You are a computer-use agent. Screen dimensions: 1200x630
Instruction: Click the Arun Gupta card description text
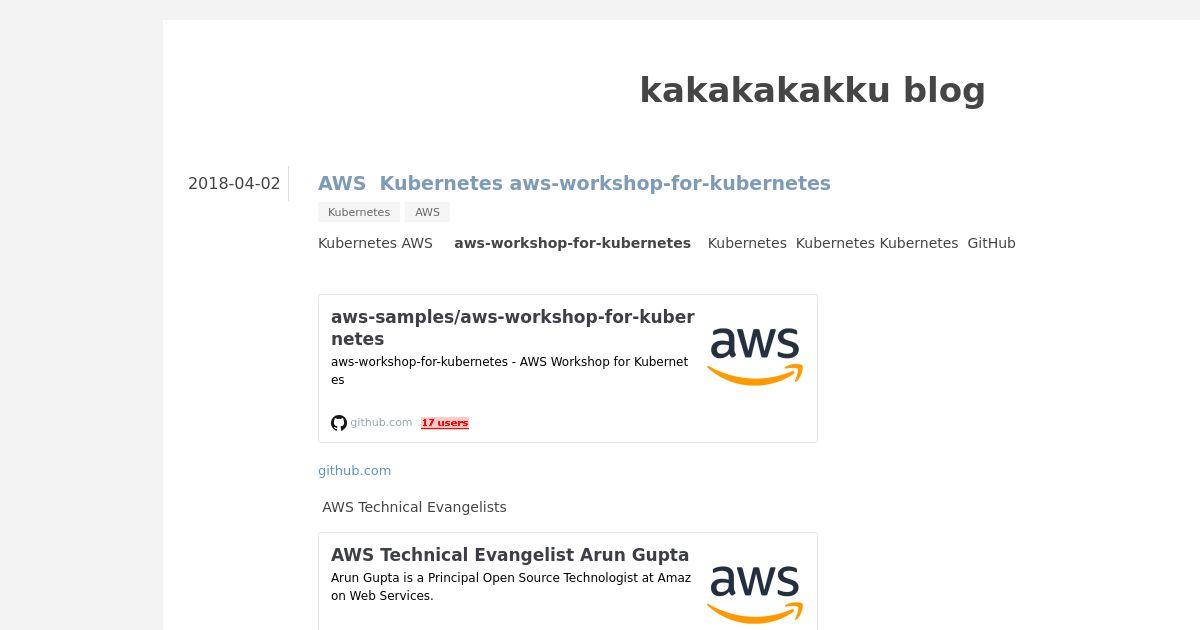[511, 587]
